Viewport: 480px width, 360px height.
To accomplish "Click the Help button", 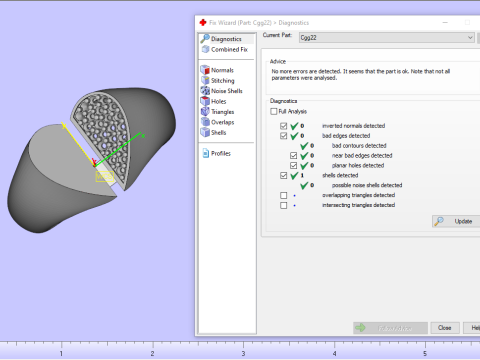I will tap(472, 328).
